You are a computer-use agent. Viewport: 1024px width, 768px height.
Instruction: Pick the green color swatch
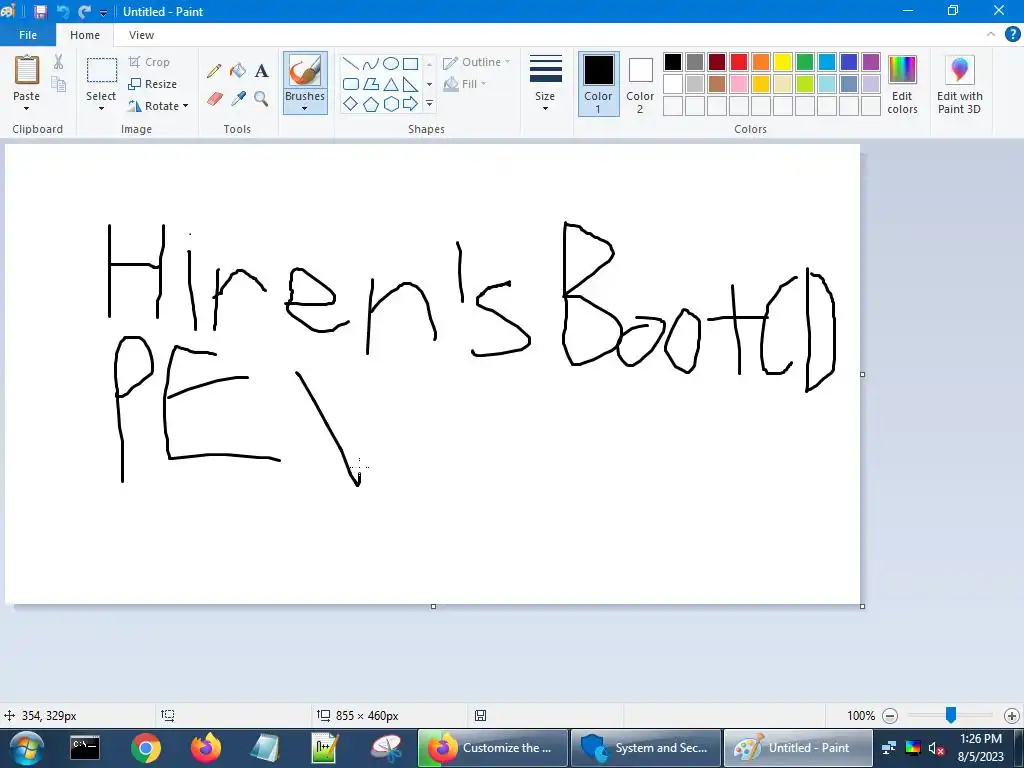coord(805,62)
